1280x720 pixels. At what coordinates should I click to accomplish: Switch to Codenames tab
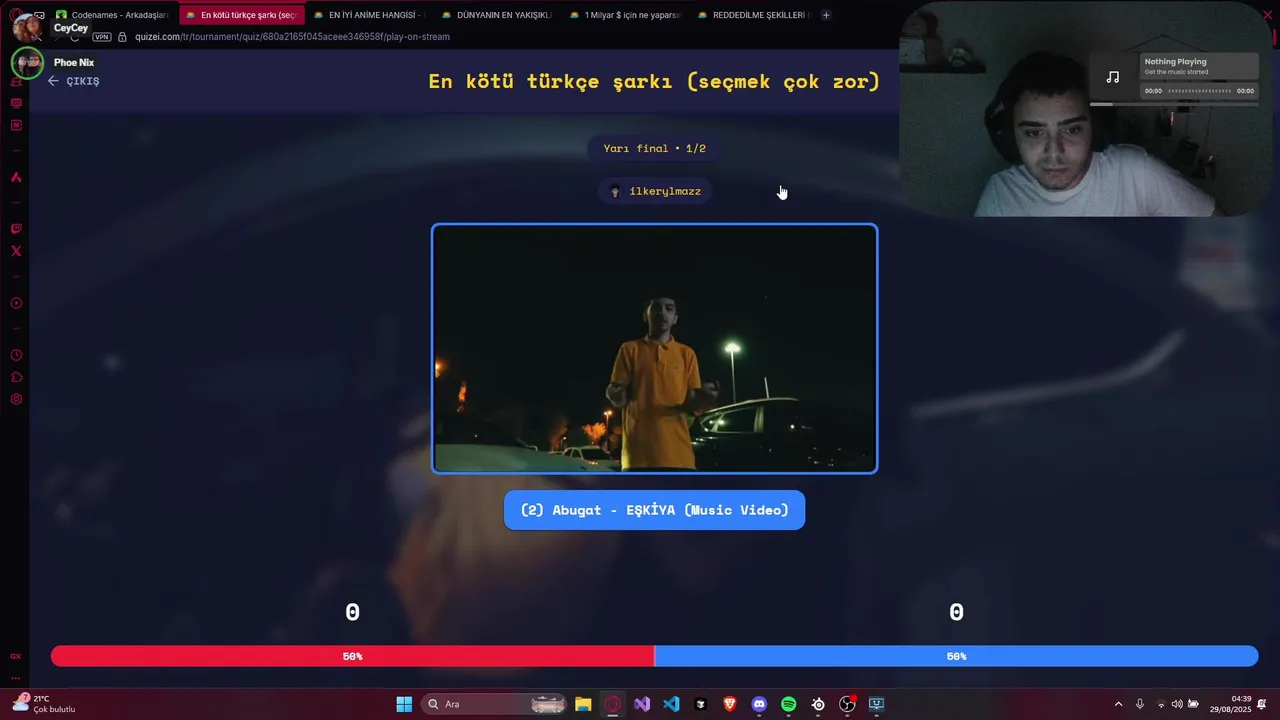pos(112,15)
